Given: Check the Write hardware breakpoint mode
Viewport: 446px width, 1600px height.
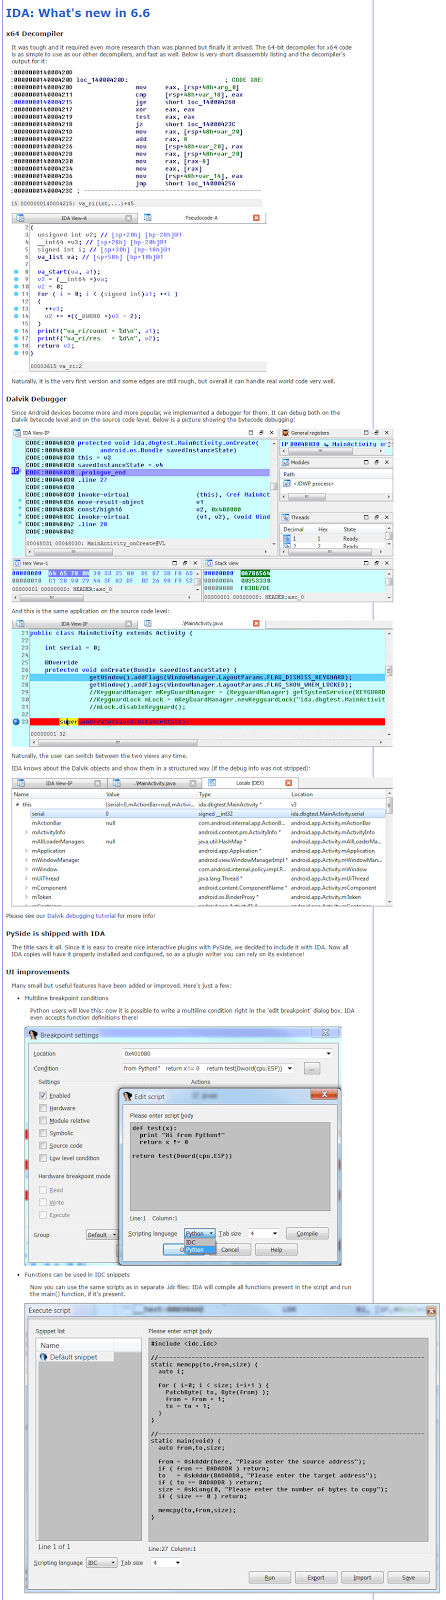Looking at the screenshot, I should coord(44,1202).
